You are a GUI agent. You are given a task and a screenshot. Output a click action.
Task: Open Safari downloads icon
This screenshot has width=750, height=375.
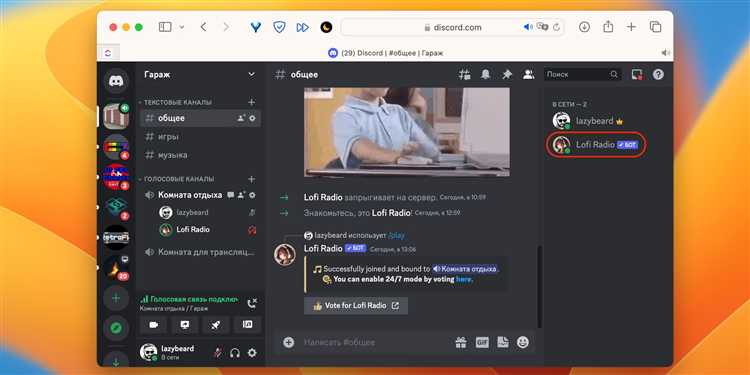click(584, 27)
